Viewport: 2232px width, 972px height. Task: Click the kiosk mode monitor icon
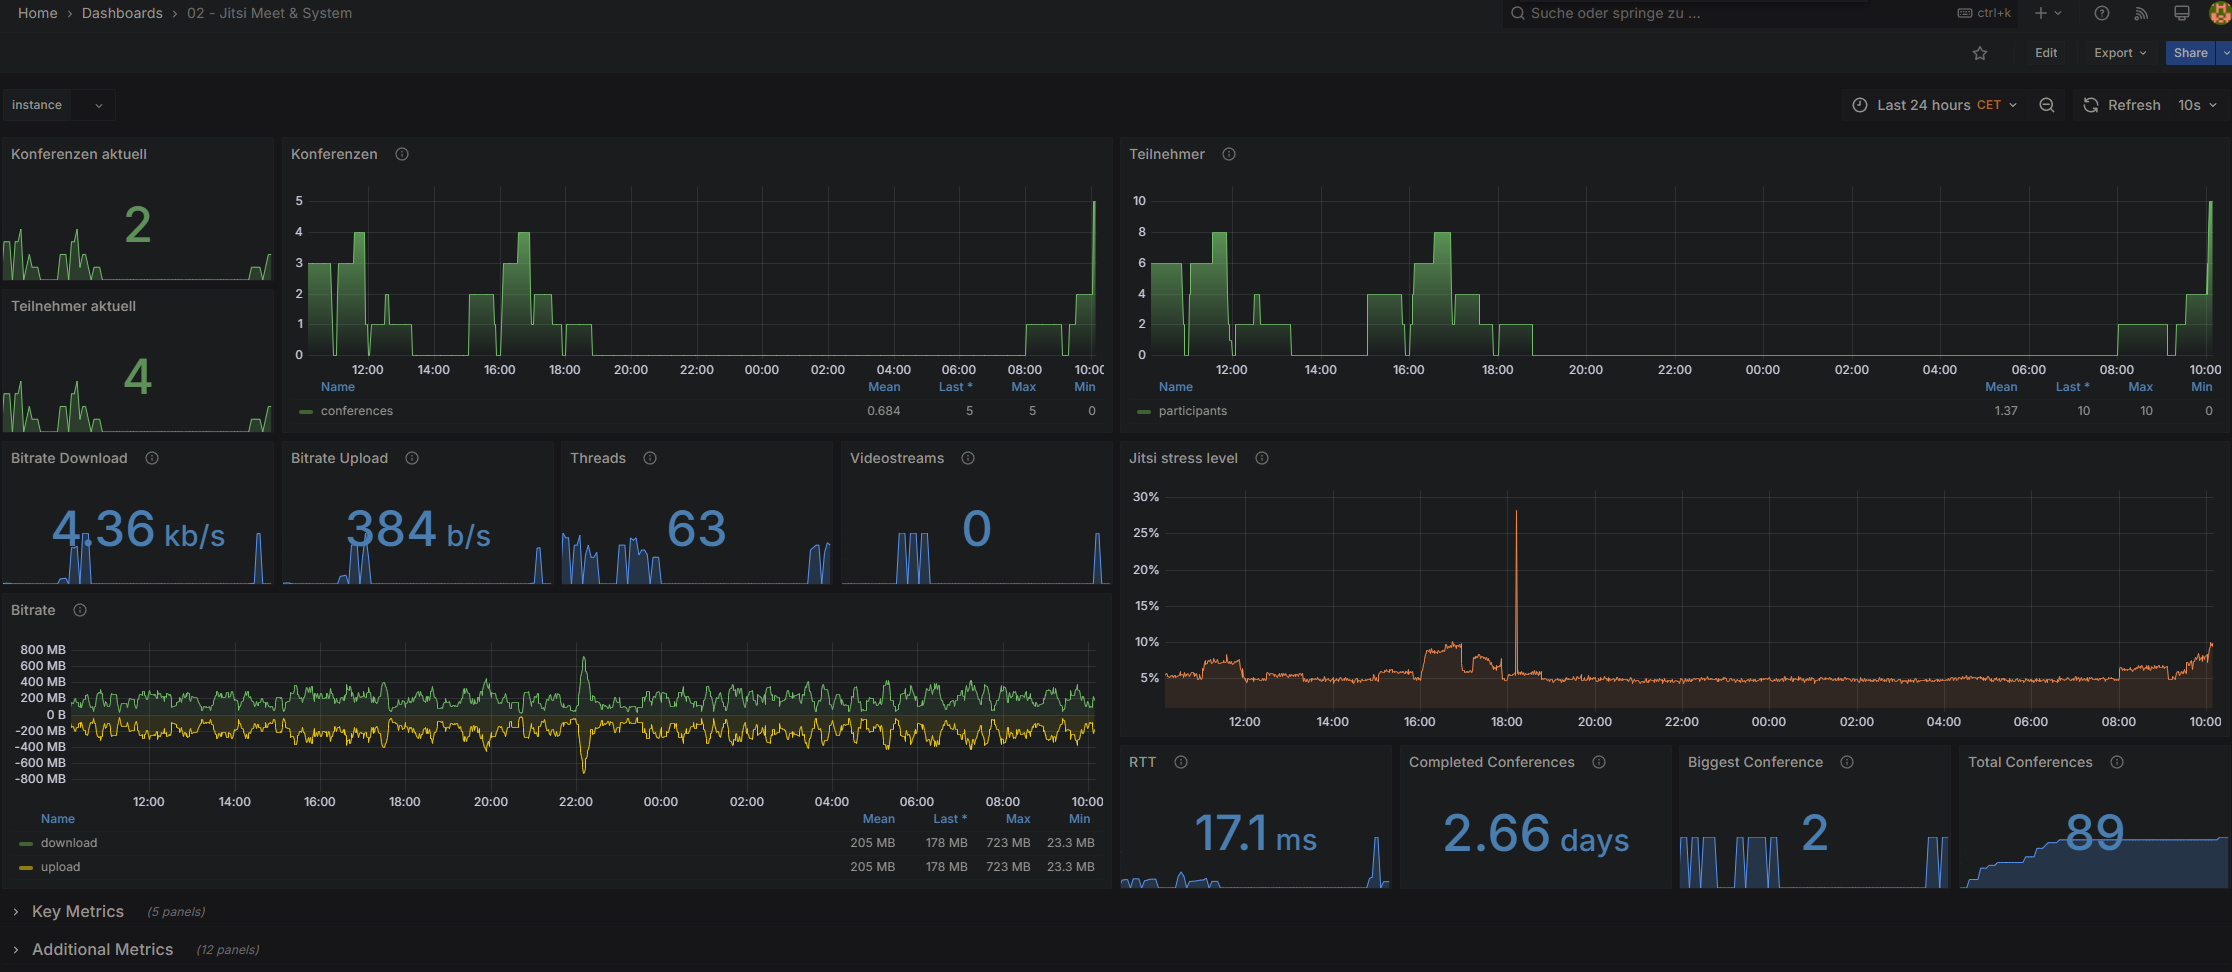(2181, 13)
